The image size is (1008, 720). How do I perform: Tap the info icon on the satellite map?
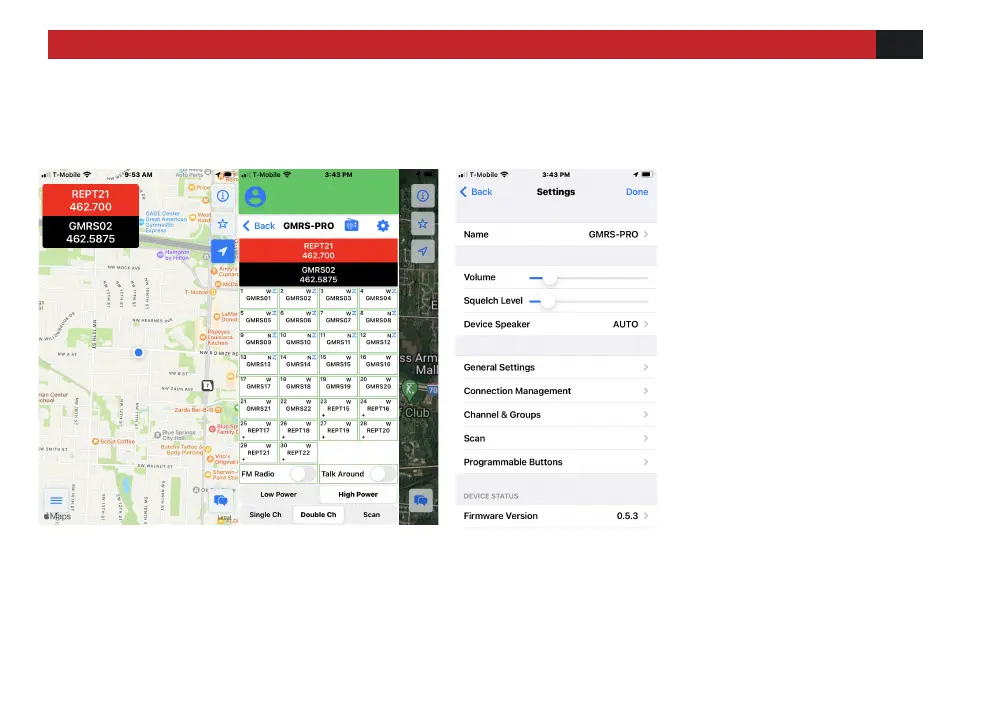point(422,196)
